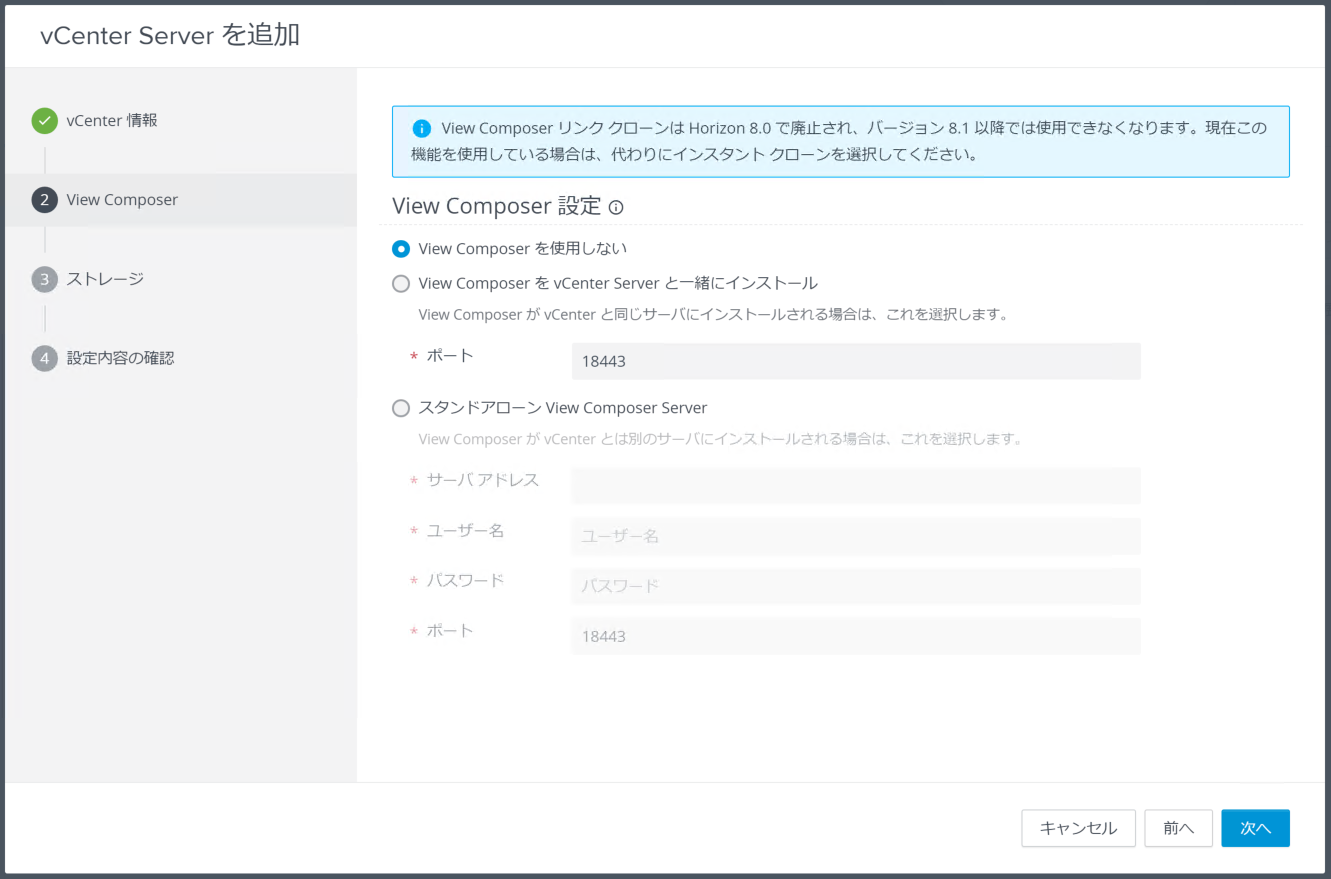
Task: Click the サーバ アドレス input field
Action: (x=856, y=485)
